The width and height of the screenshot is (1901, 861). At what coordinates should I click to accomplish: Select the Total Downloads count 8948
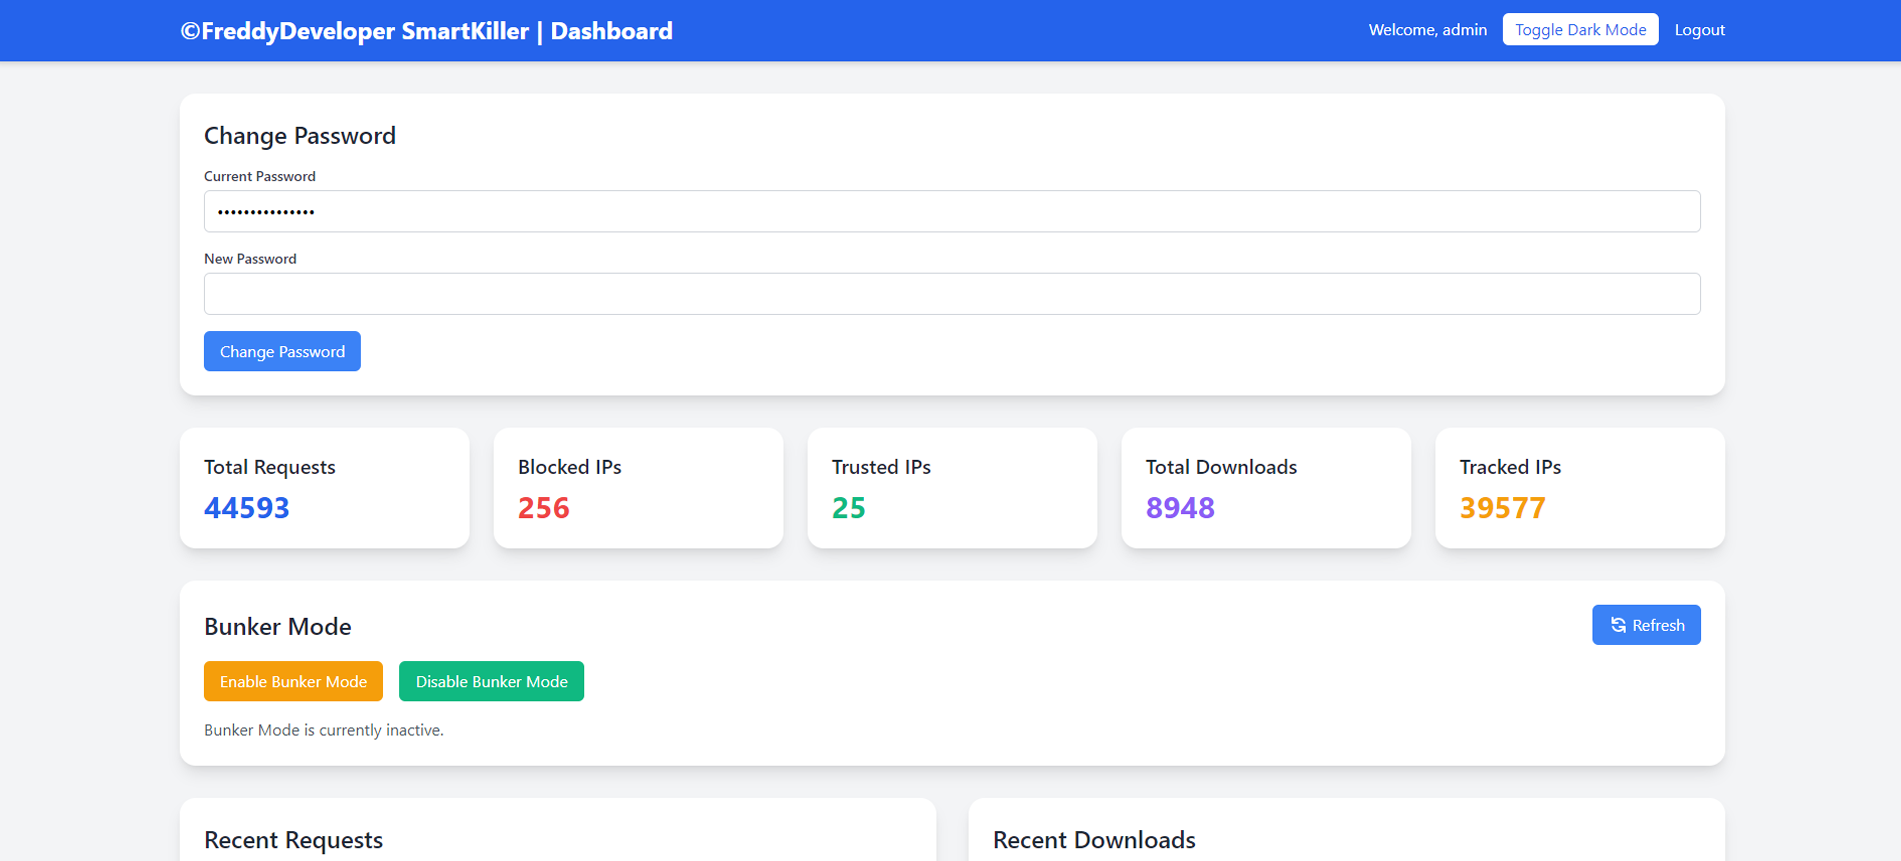(1180, 508)
